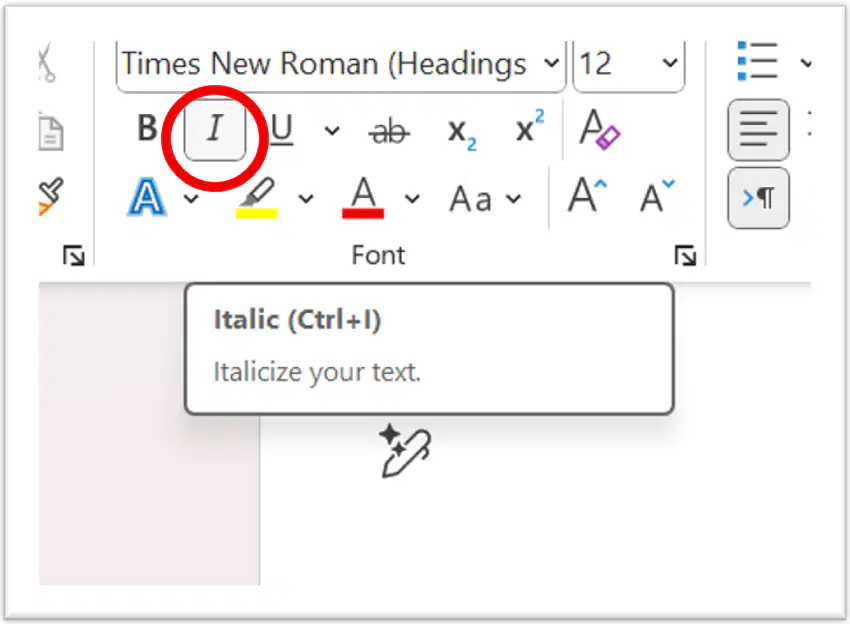Apply red font color
Viewport: 850px width, 624px height.
click(363, 198)
